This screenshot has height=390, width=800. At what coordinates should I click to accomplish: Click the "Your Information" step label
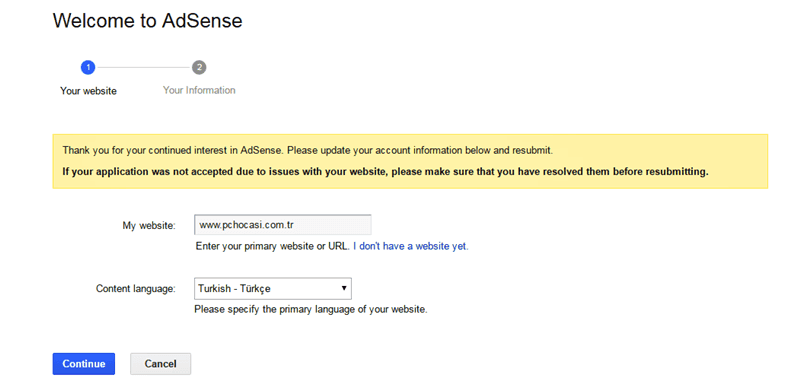199,90
